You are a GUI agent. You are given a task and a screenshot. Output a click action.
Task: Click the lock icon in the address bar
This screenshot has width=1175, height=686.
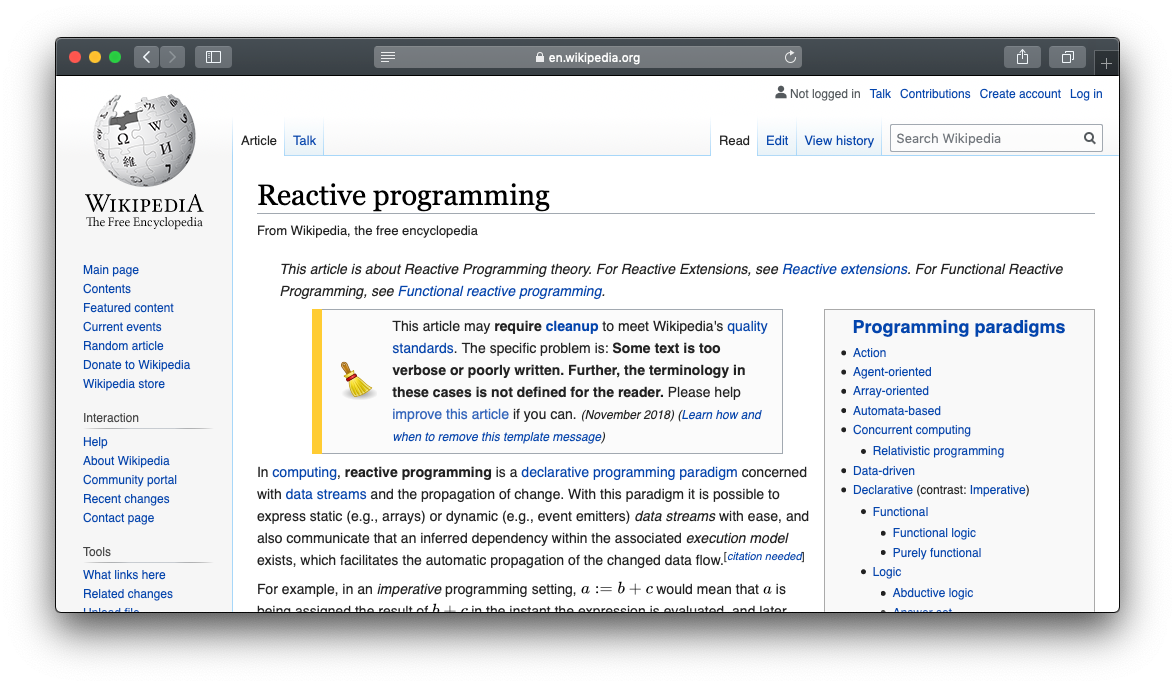click(x=540, y=57)
